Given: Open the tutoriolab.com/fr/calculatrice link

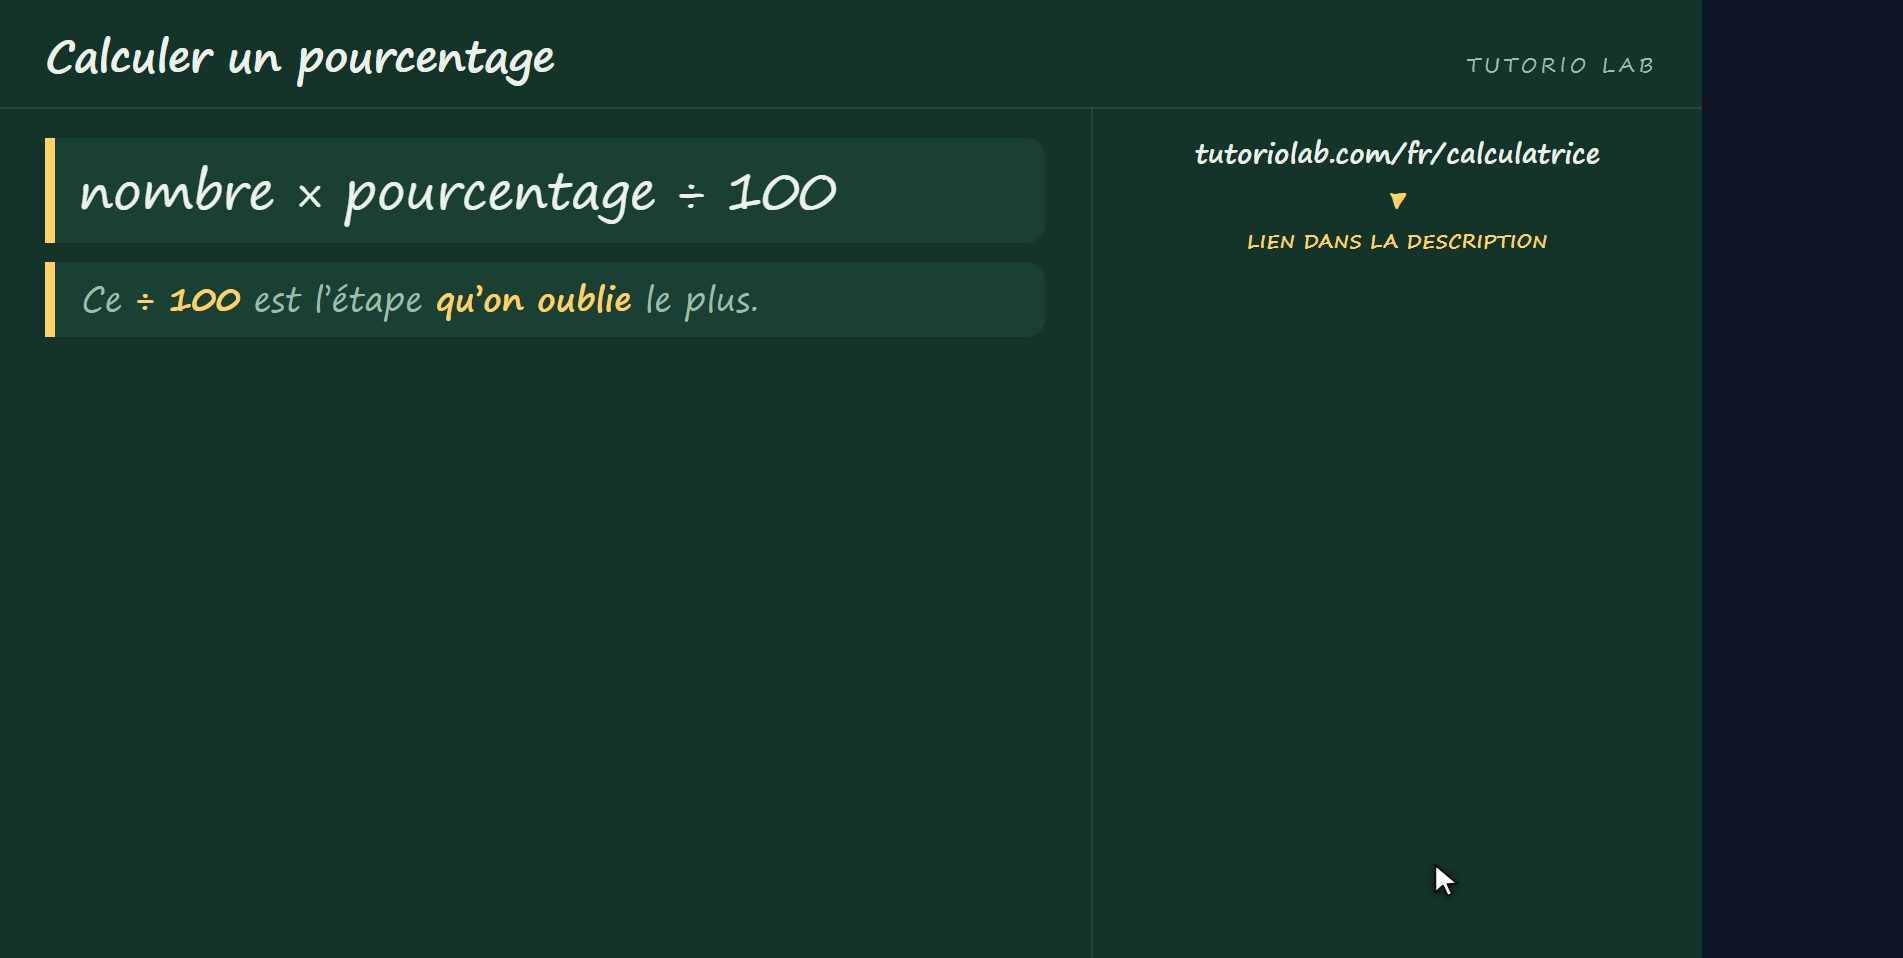Looking at the screenshot, I should point(1397,153).
